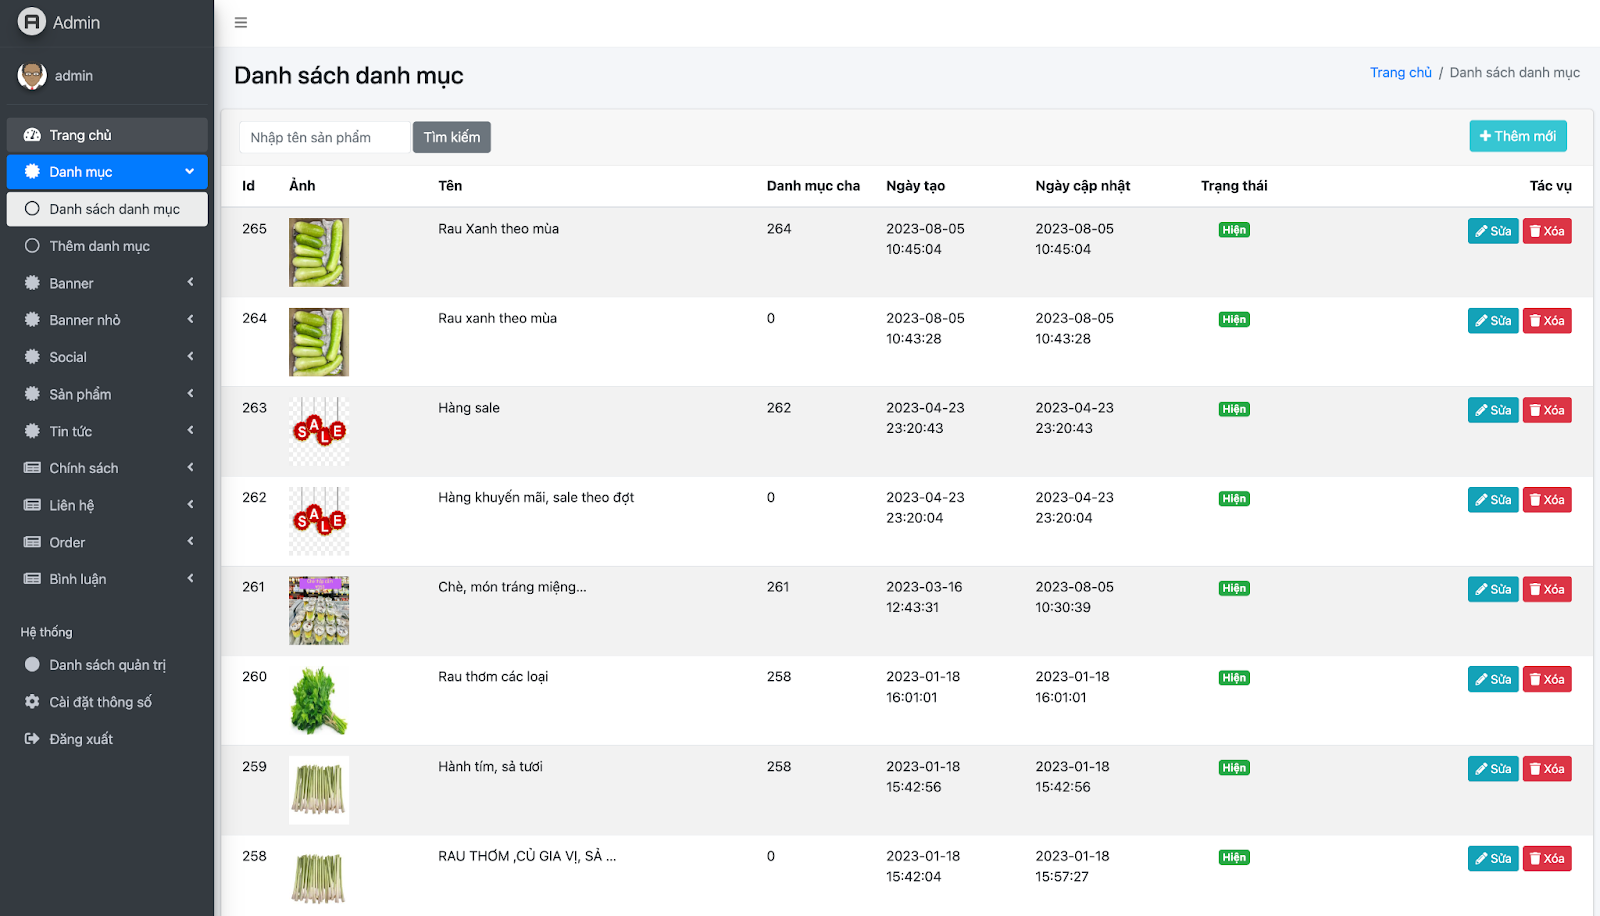Viewport: 1600px width, 916px height.
Task: Collapse the Danh mục menu chevron
Action: point(189,171)
